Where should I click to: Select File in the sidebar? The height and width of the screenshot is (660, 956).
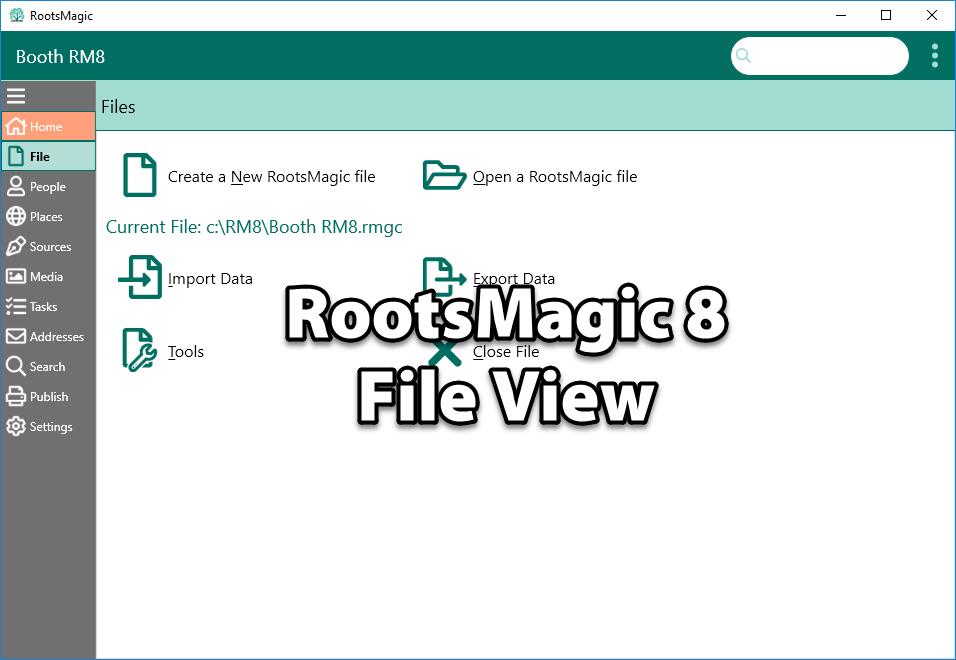[48, 157]
